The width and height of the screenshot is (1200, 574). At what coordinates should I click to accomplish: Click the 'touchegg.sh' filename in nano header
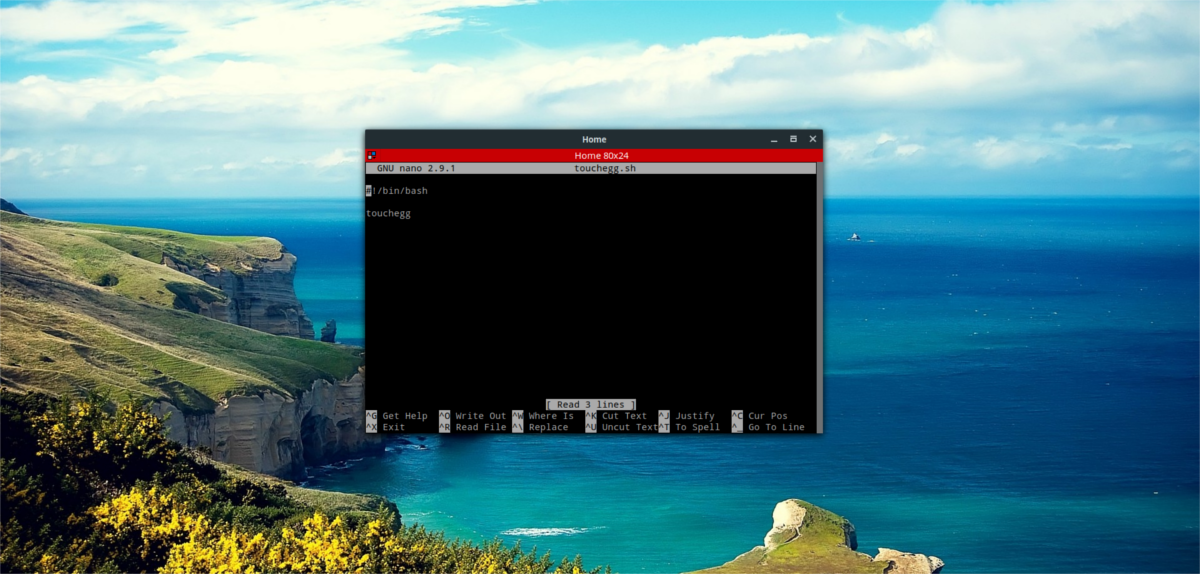coord(605,168)
